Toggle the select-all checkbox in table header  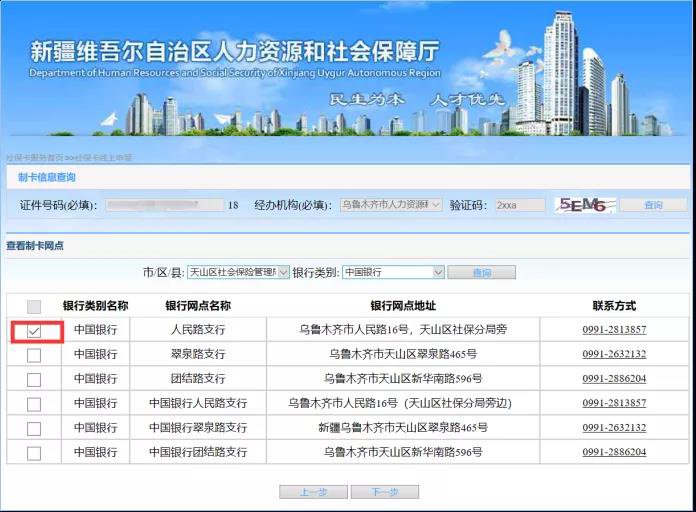34,307
